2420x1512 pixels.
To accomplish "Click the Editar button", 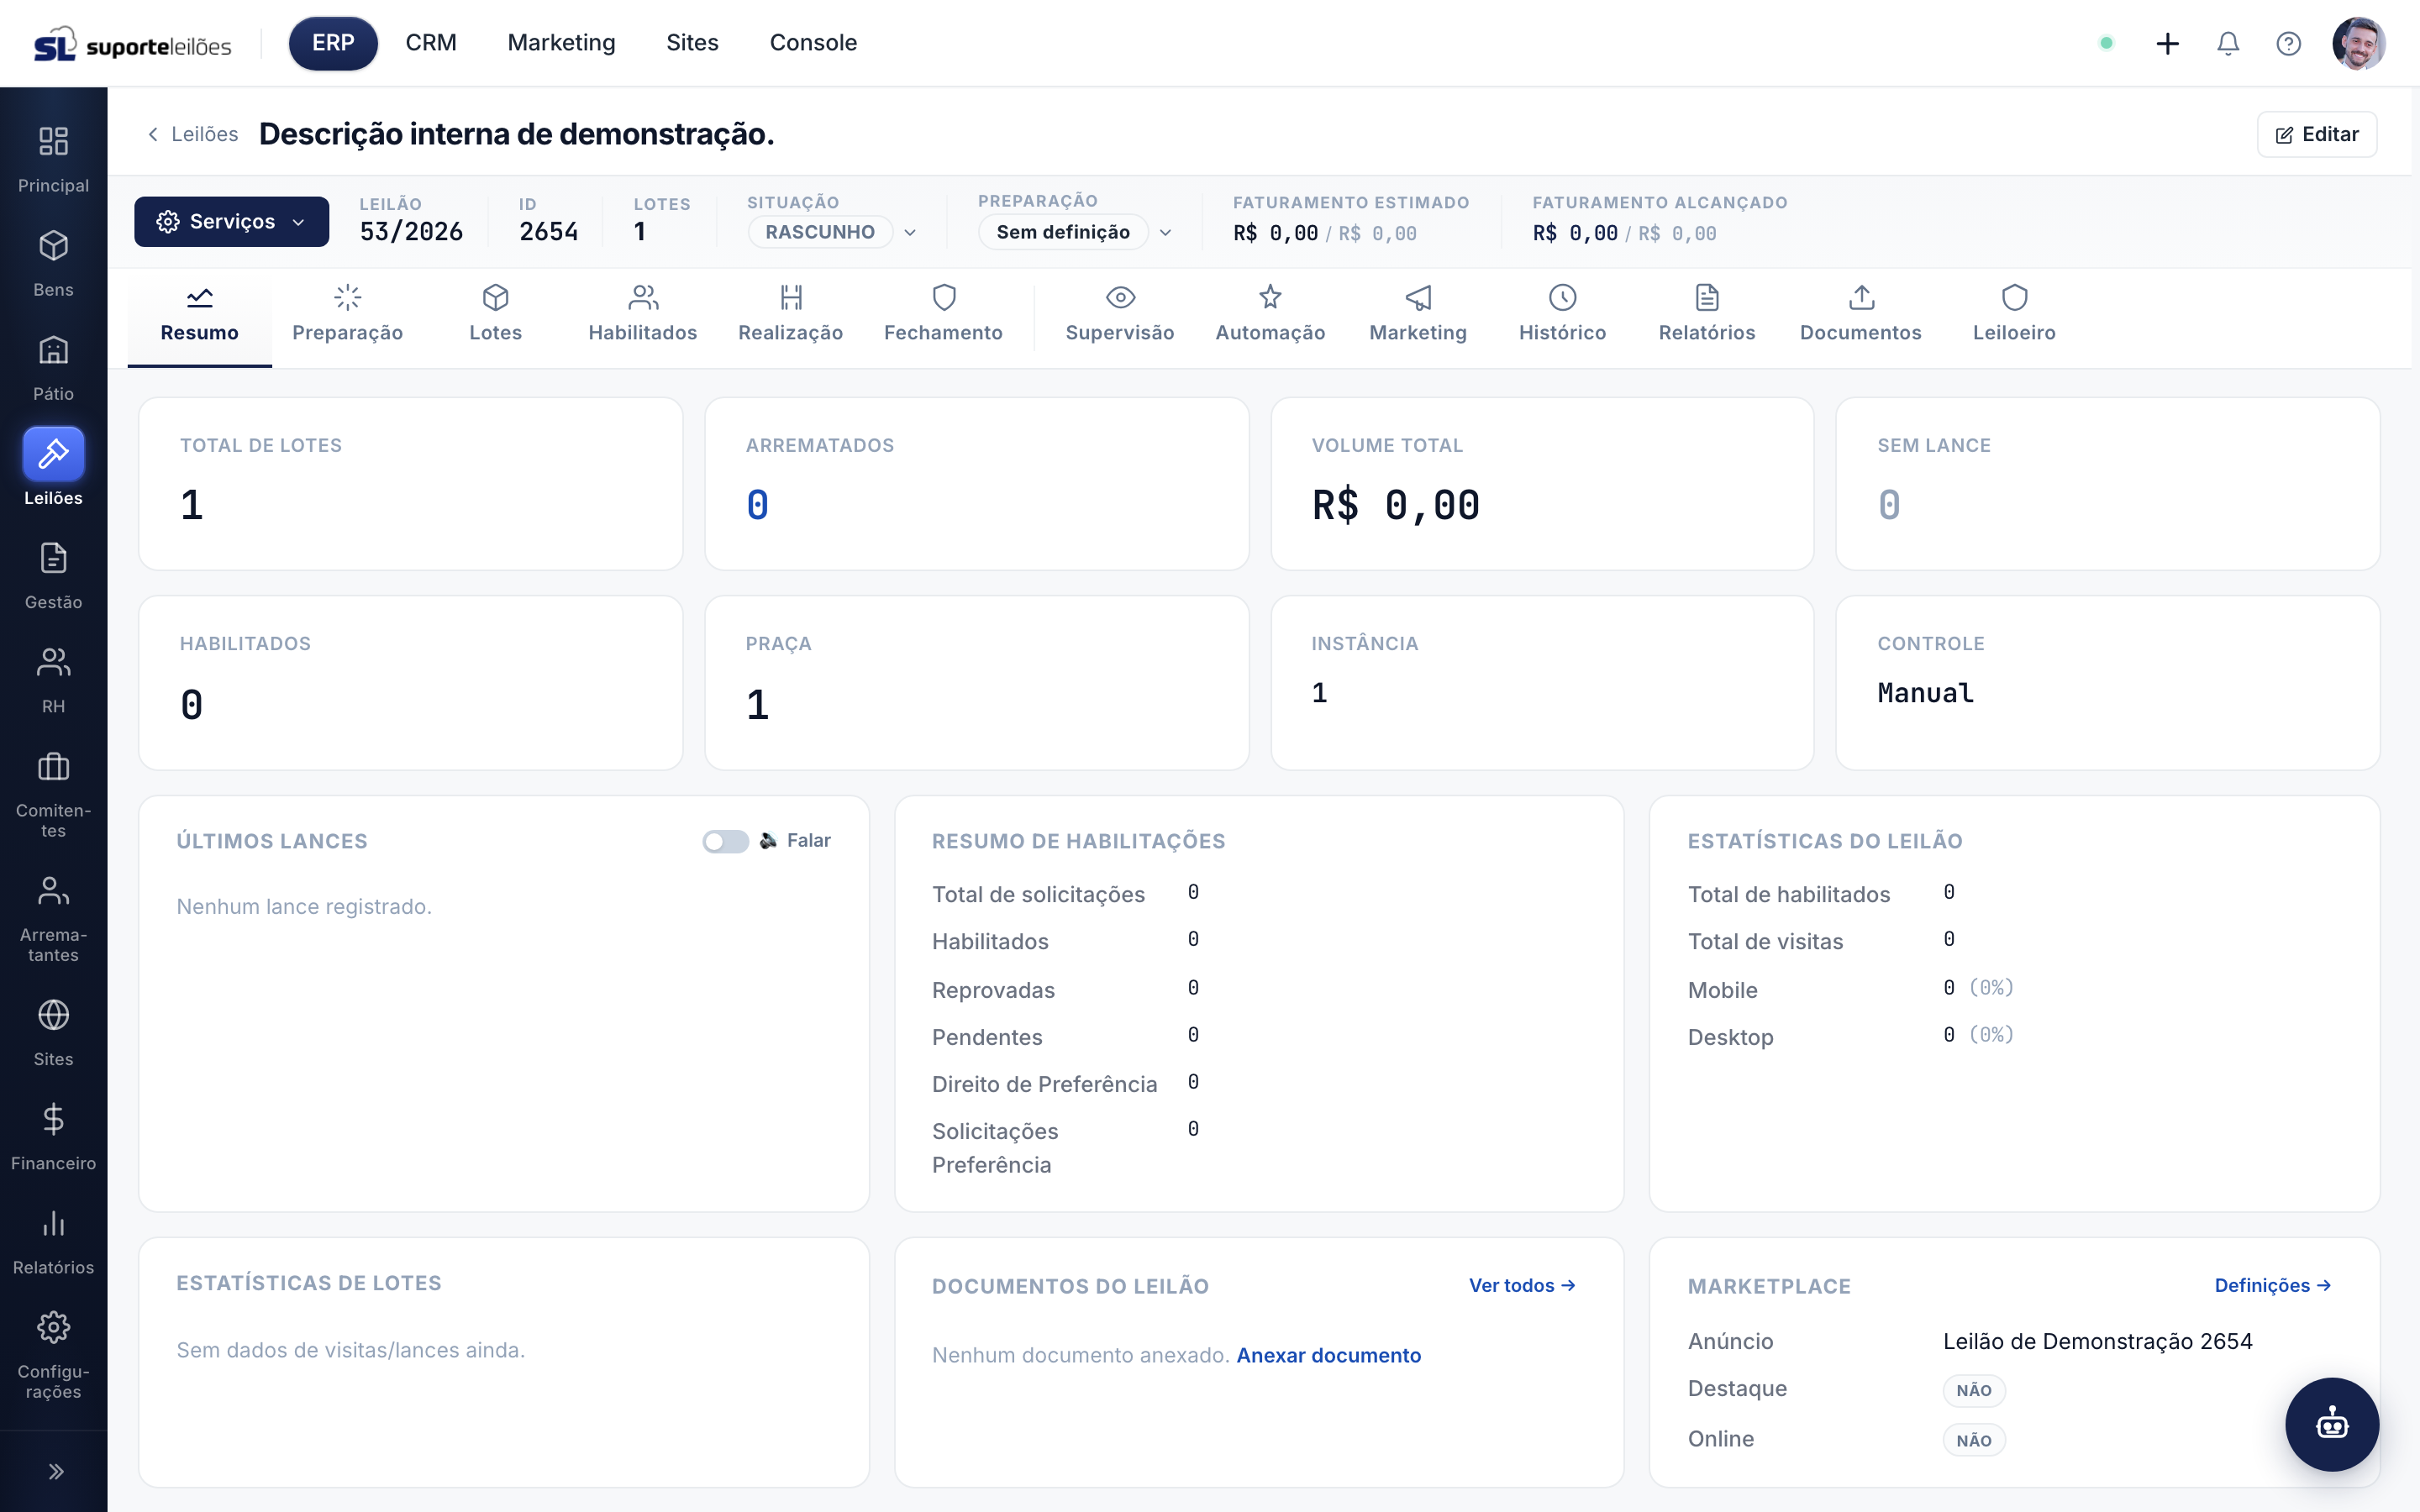I will pos(2316,134).
